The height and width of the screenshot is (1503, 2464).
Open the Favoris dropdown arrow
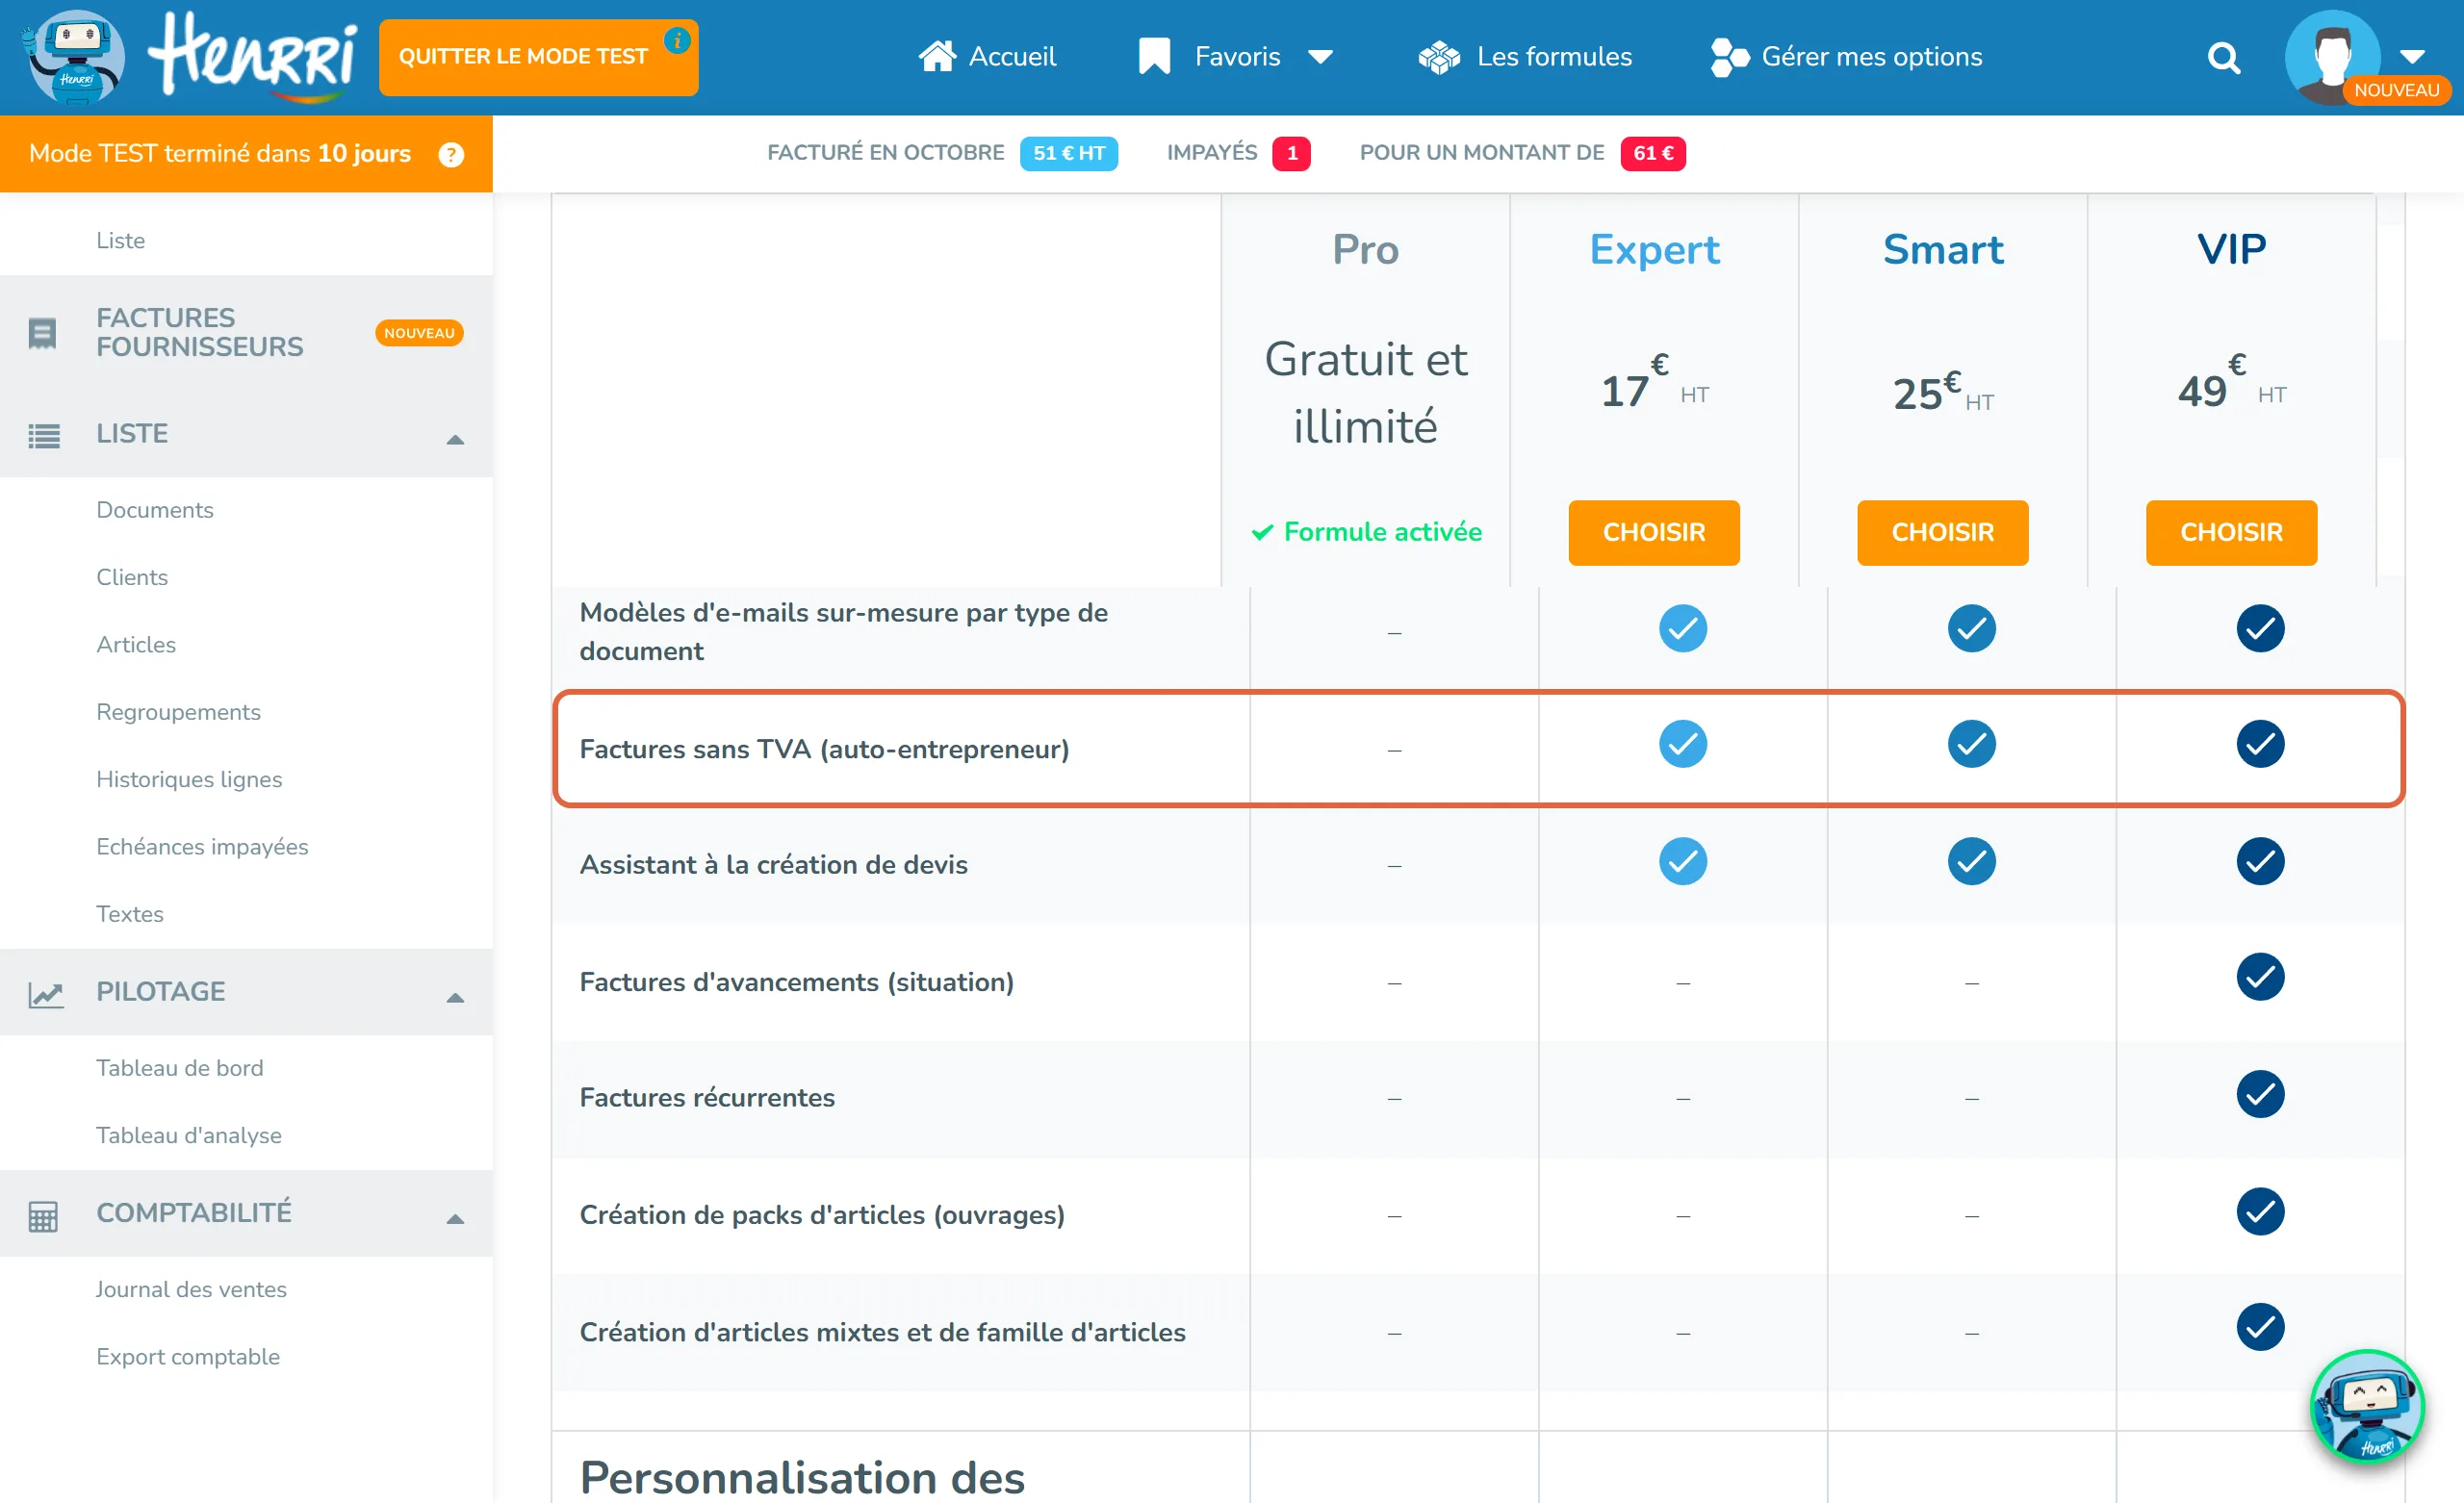[1320, 57]
